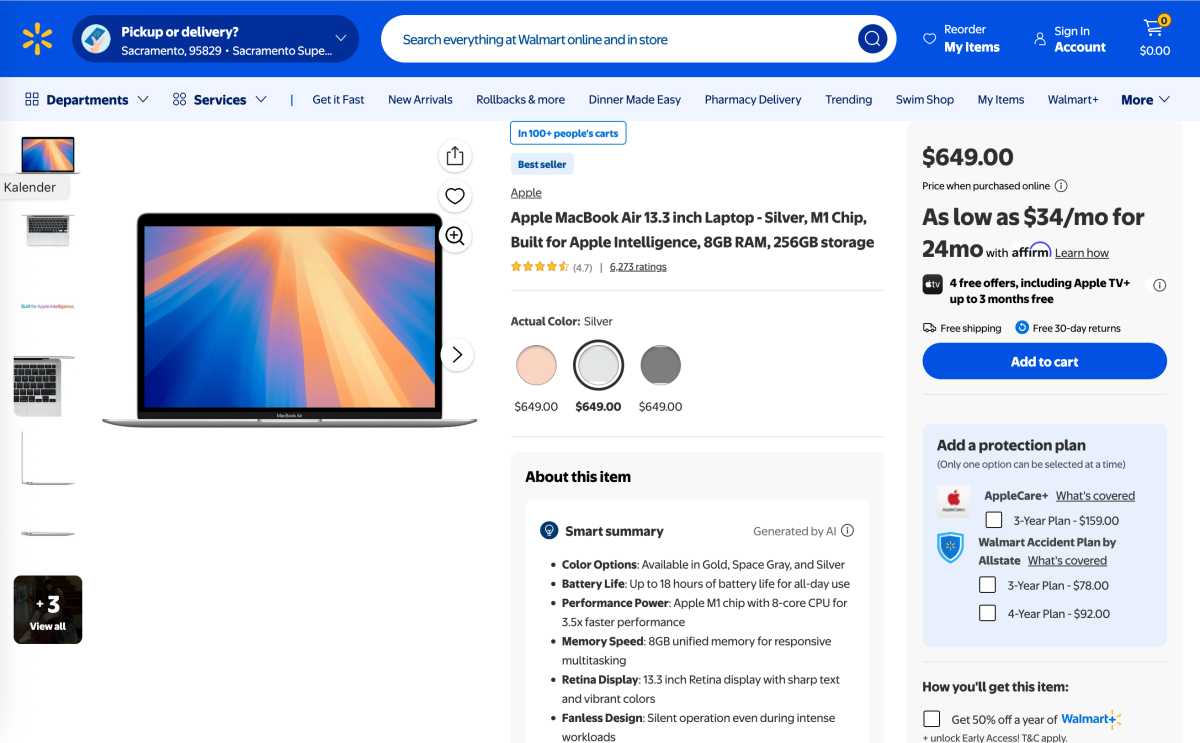This screenshot has height=743, width=1200.
Task: Open the Services dropdown chevron
Action: tap(261, 99)
